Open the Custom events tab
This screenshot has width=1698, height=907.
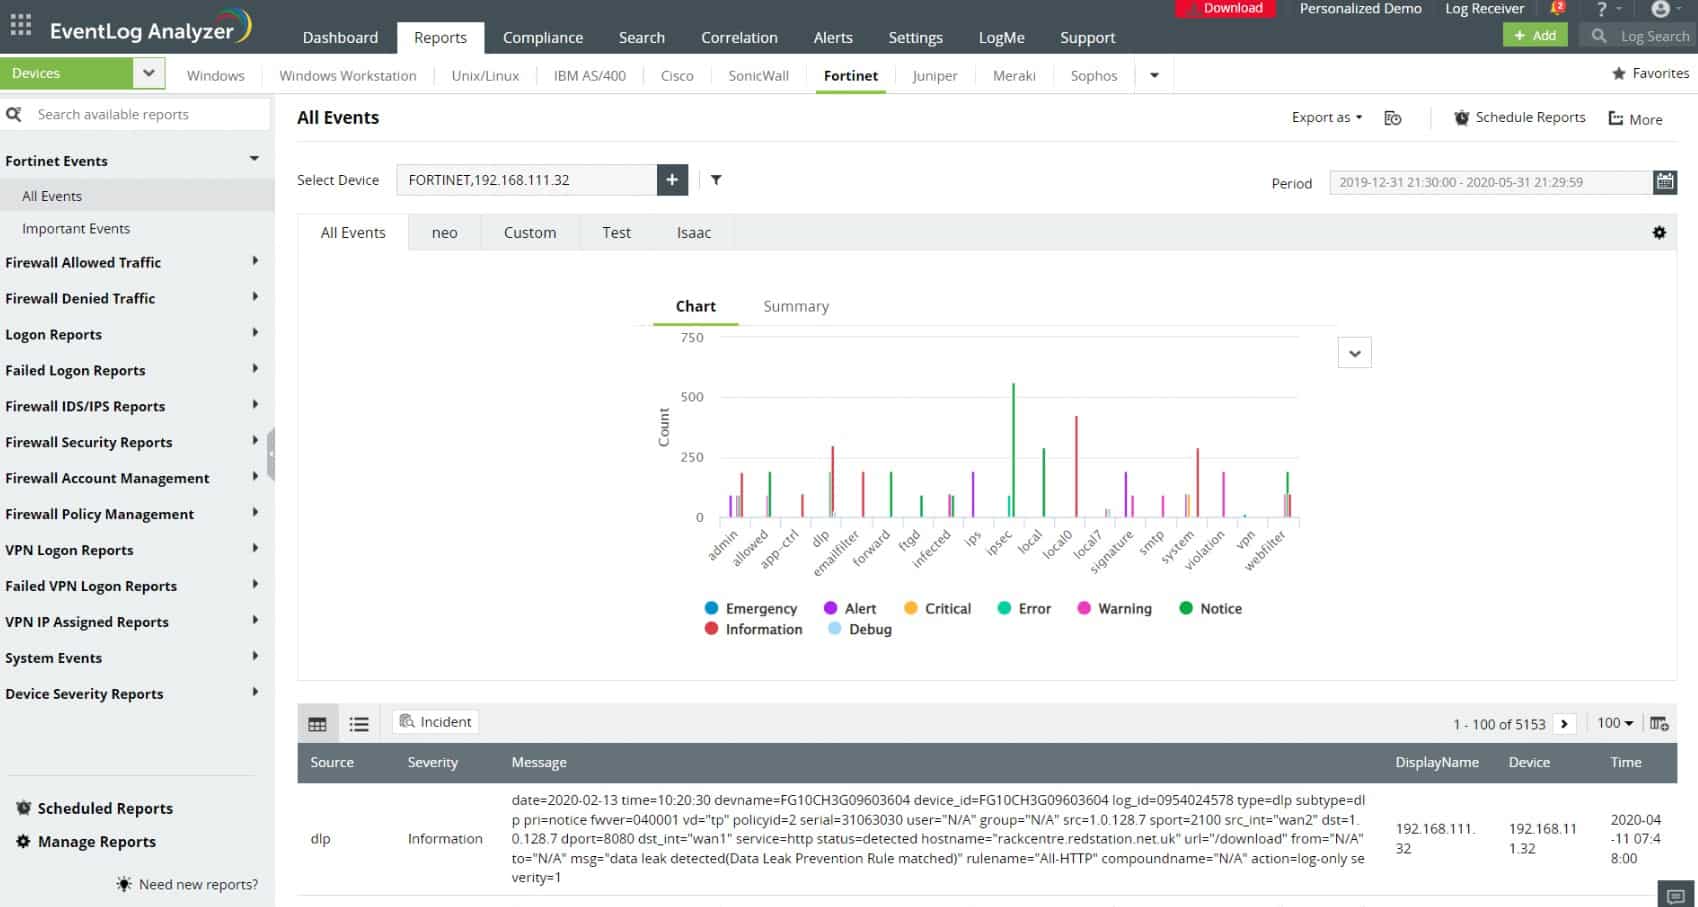coord(530,232)
